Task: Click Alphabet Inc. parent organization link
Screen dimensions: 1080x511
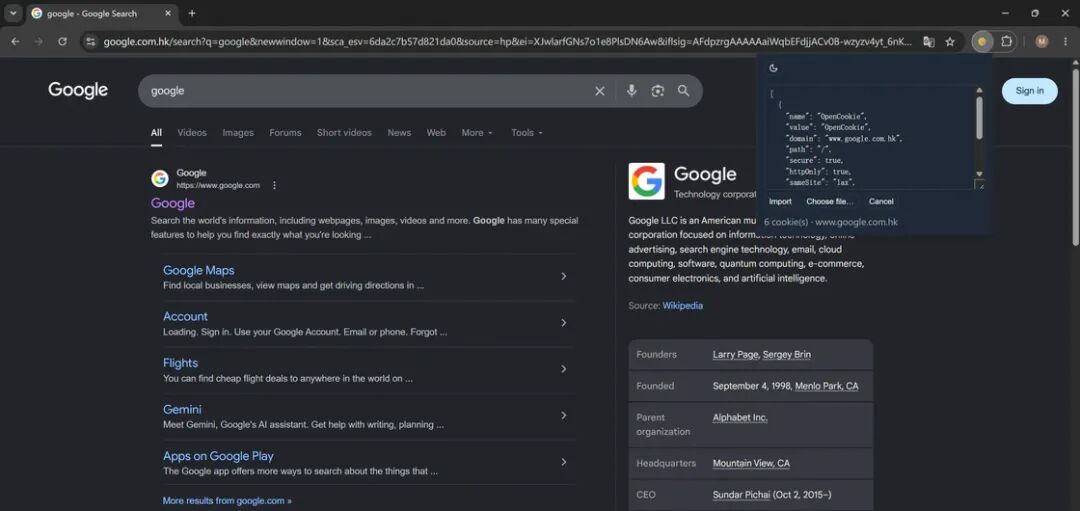Action: [740, 417]
